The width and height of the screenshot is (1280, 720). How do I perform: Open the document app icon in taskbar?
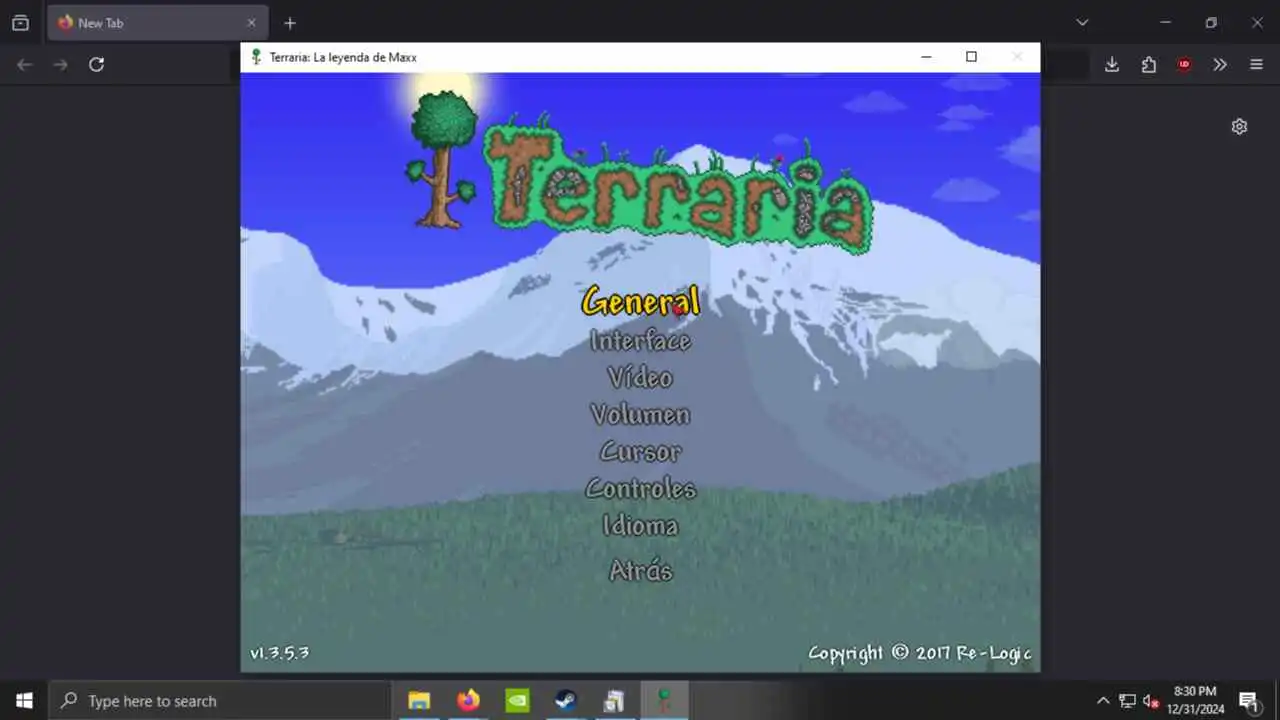614,701
